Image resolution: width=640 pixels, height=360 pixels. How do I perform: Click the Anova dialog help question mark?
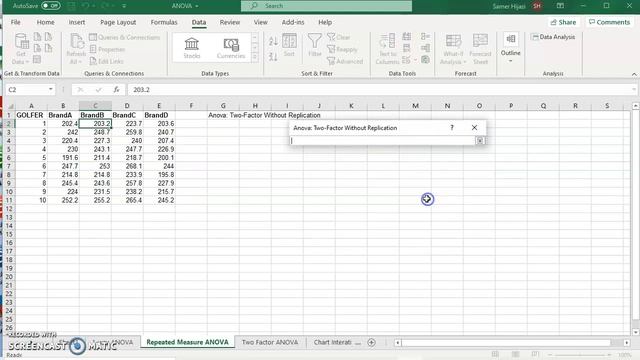point(452,128)
